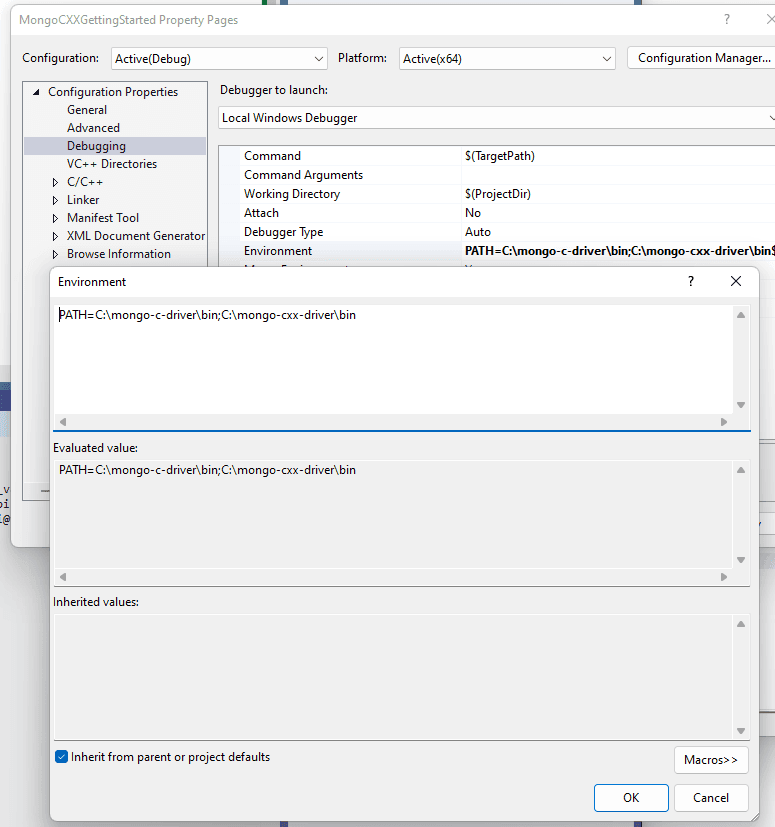Select the General properties page
This screenshot has height=827, width=775.
point(87,110)
